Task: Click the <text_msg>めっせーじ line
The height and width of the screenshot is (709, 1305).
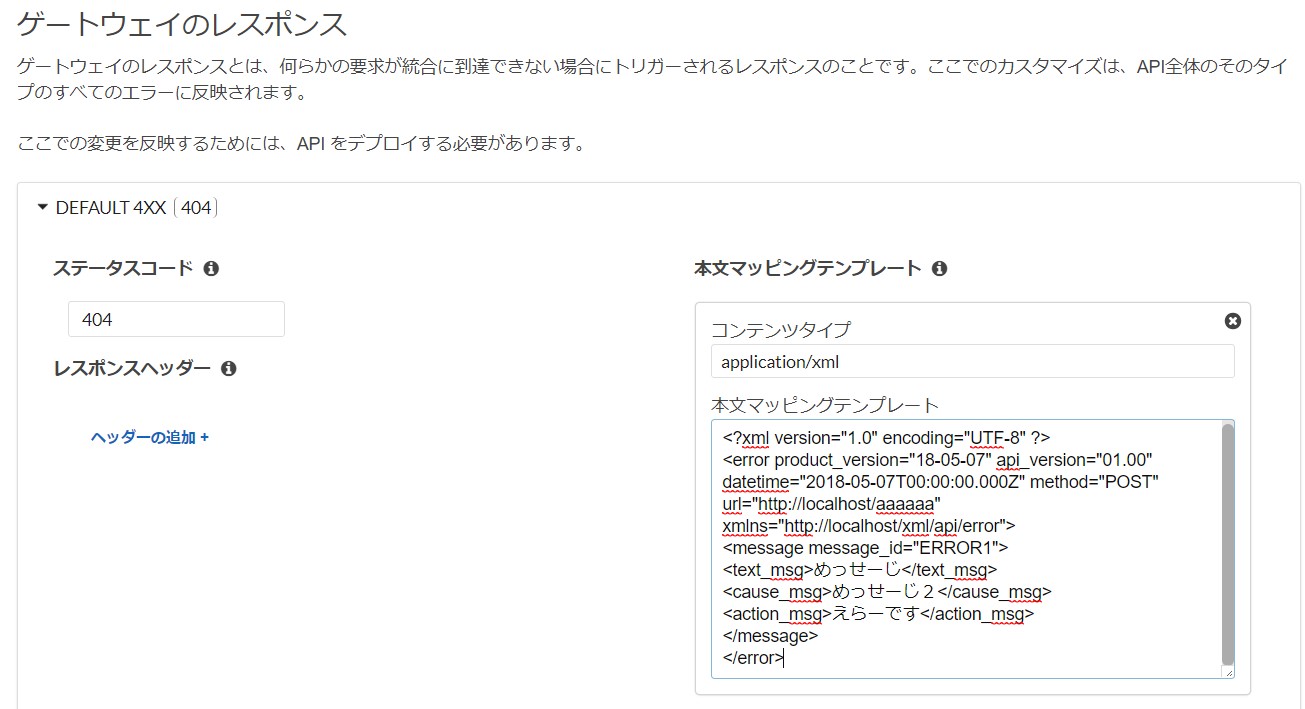Action: (859, 570)
